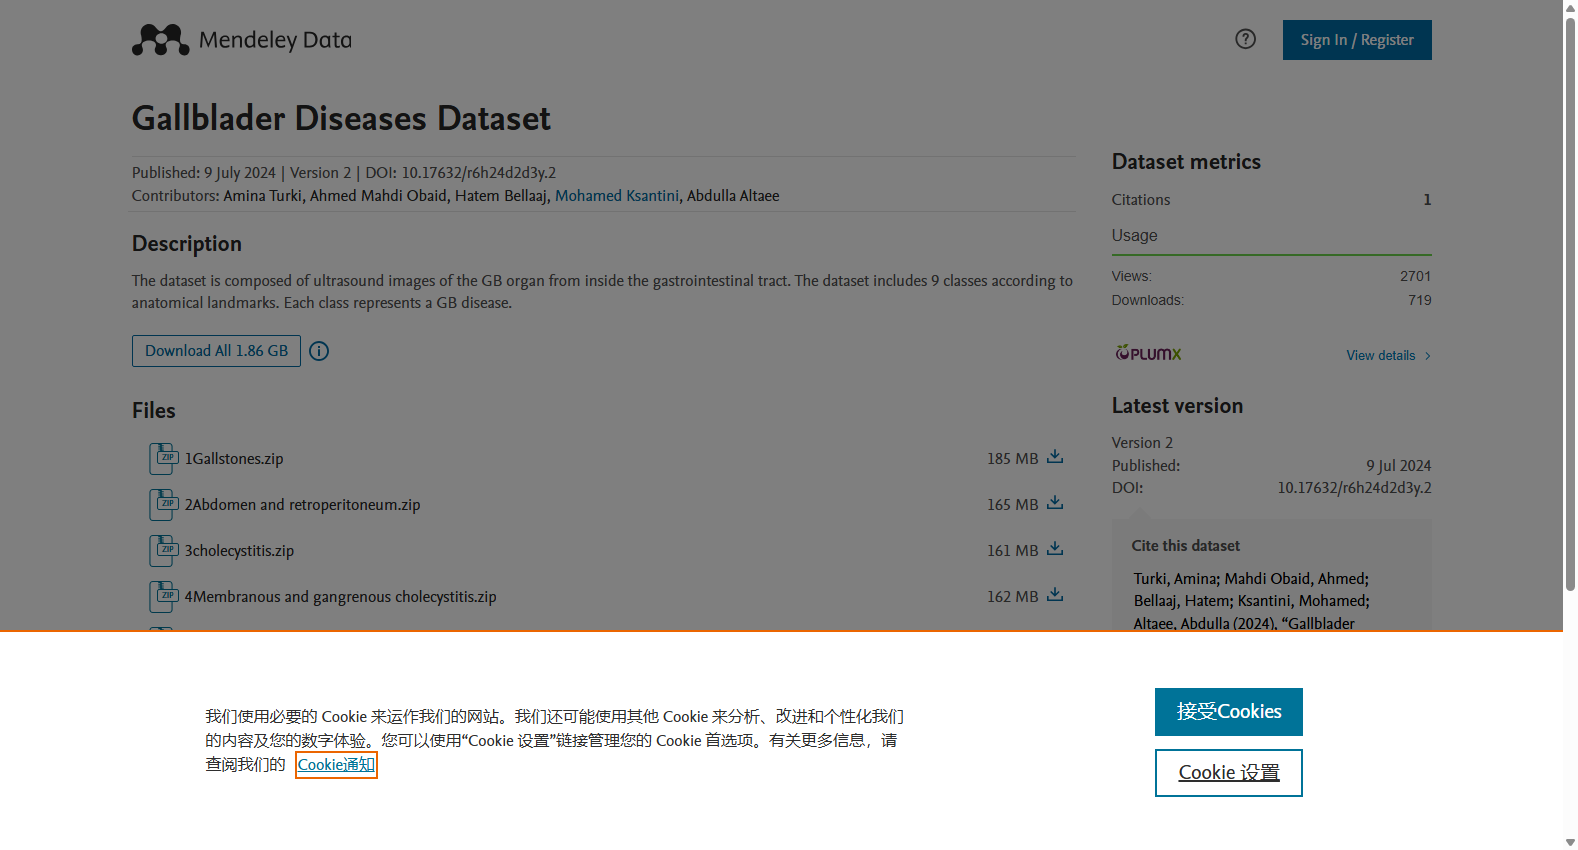This screenshot has height=850, width=1578.
Task: Click the Mendeley Data logo
Action: click(x=242, y=40)
